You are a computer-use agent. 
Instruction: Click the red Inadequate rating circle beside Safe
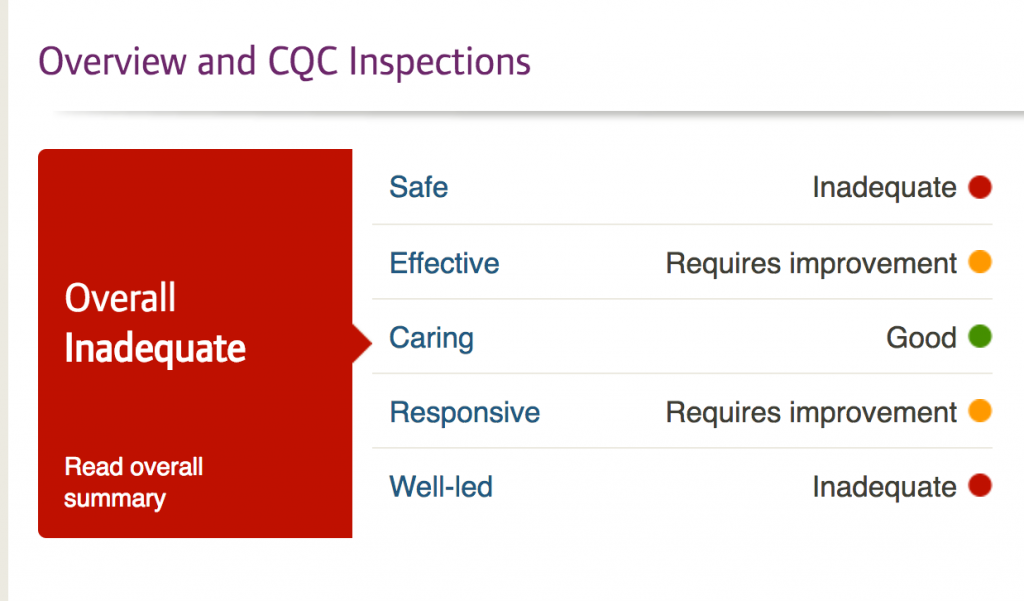tap(978, 187)
